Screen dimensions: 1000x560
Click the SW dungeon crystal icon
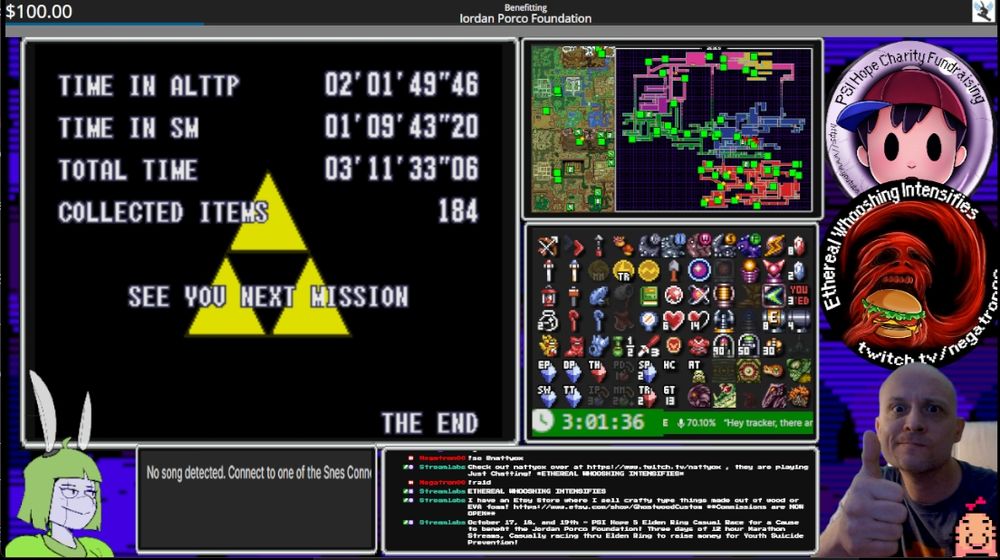547,397
